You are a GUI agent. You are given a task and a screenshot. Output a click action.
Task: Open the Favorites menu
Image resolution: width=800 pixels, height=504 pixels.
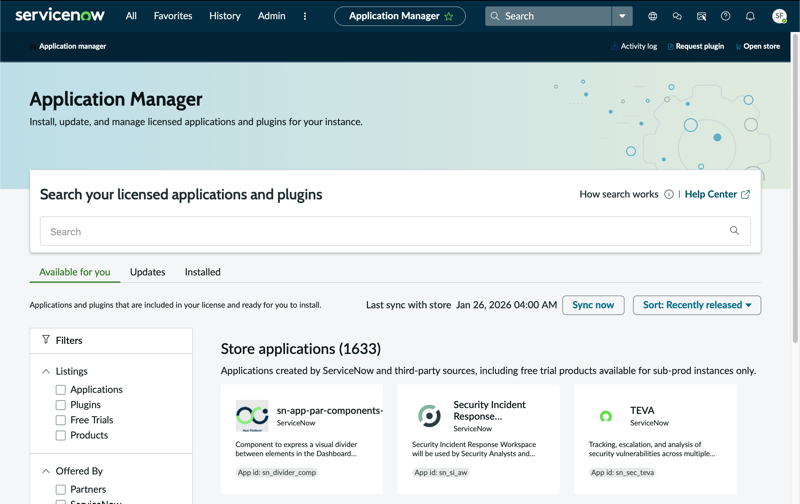click(173, 16)
